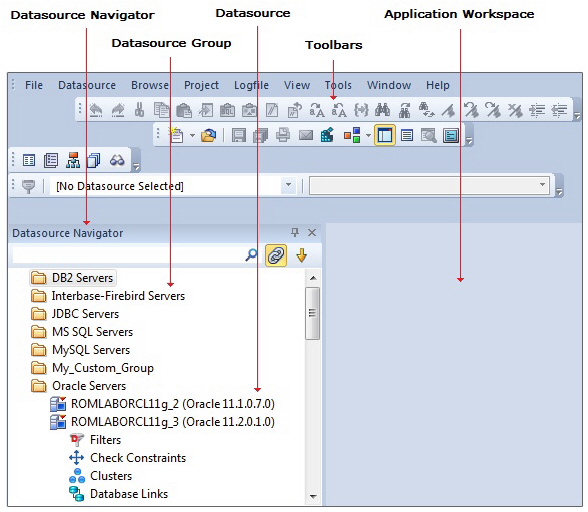Toggle the highlighted window layout toolbar button
Viewport: 588px width, 512px height.
click(385, 135)
